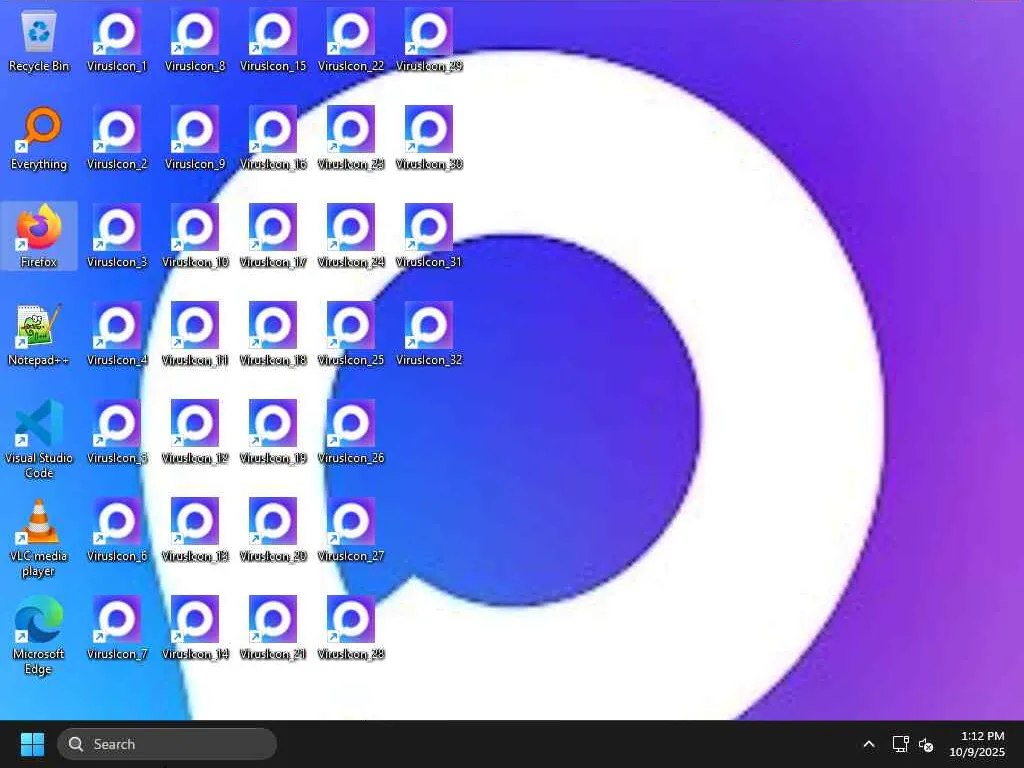Select the VirusIcon_15 shortcut
This screenshot has width=1024, height=768.
point(273,40)
